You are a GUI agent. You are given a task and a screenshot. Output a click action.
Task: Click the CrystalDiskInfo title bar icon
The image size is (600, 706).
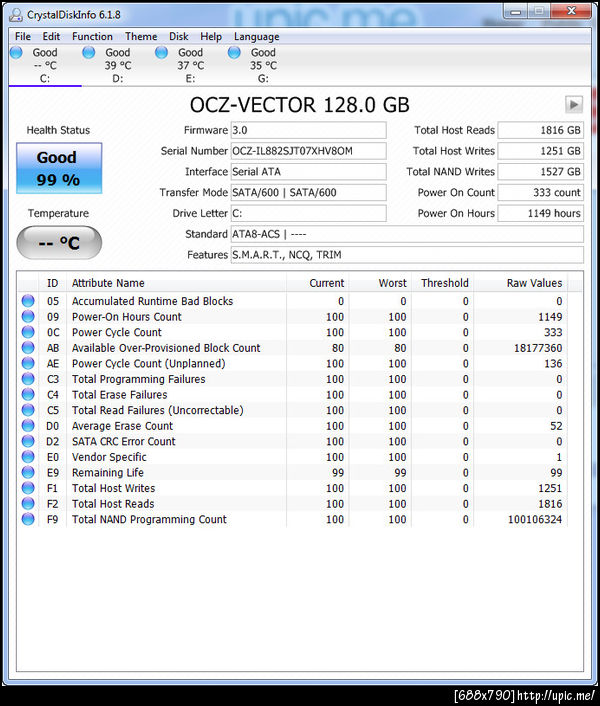pyautogui.click(x=16, y=15)
